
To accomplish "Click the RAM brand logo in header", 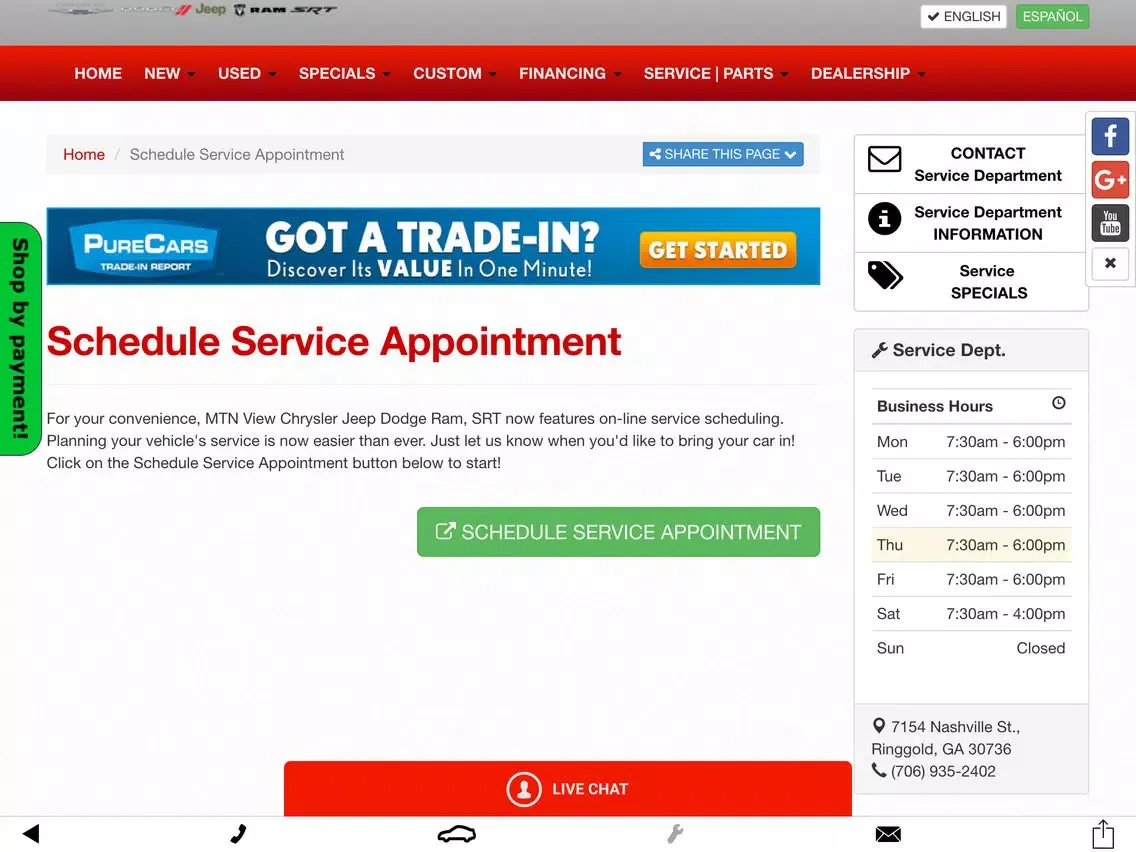I will (259, 9).
